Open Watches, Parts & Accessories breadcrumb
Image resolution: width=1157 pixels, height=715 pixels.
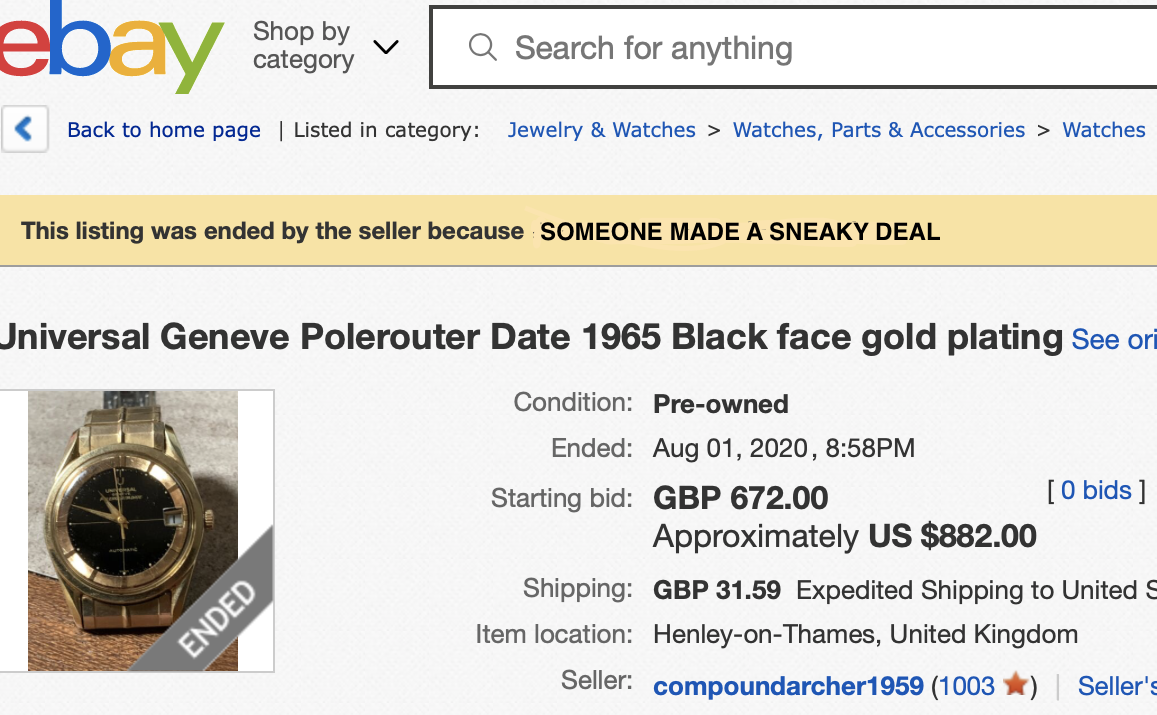878,130
